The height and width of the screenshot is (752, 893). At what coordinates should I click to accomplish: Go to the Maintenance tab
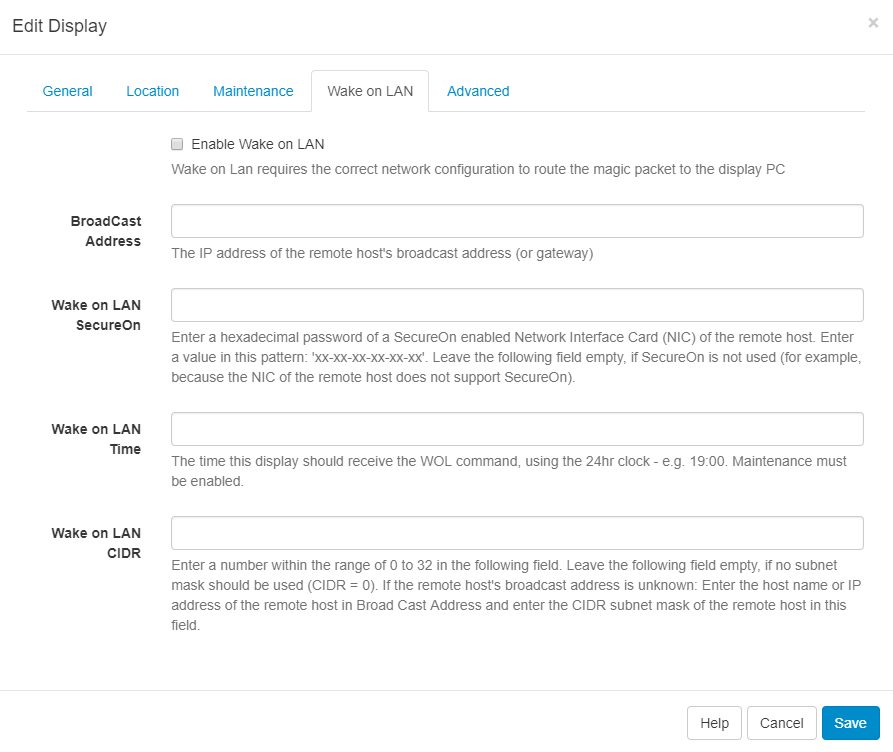pos(253,91)
